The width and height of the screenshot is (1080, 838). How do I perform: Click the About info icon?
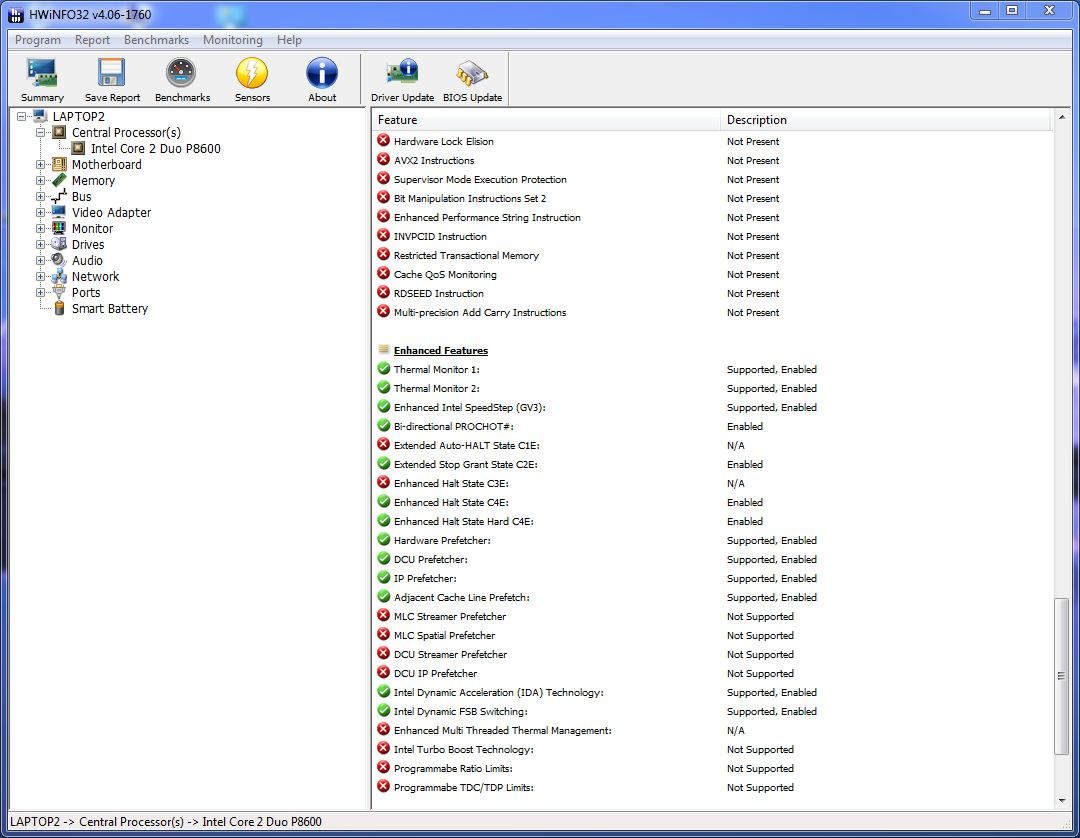click(322, 79)
